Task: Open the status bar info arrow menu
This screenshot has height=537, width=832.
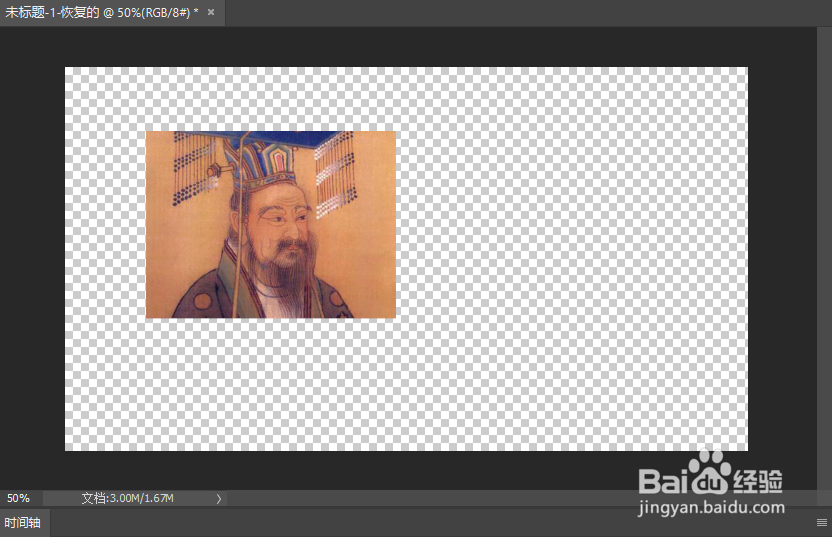Action: [219, 498]
